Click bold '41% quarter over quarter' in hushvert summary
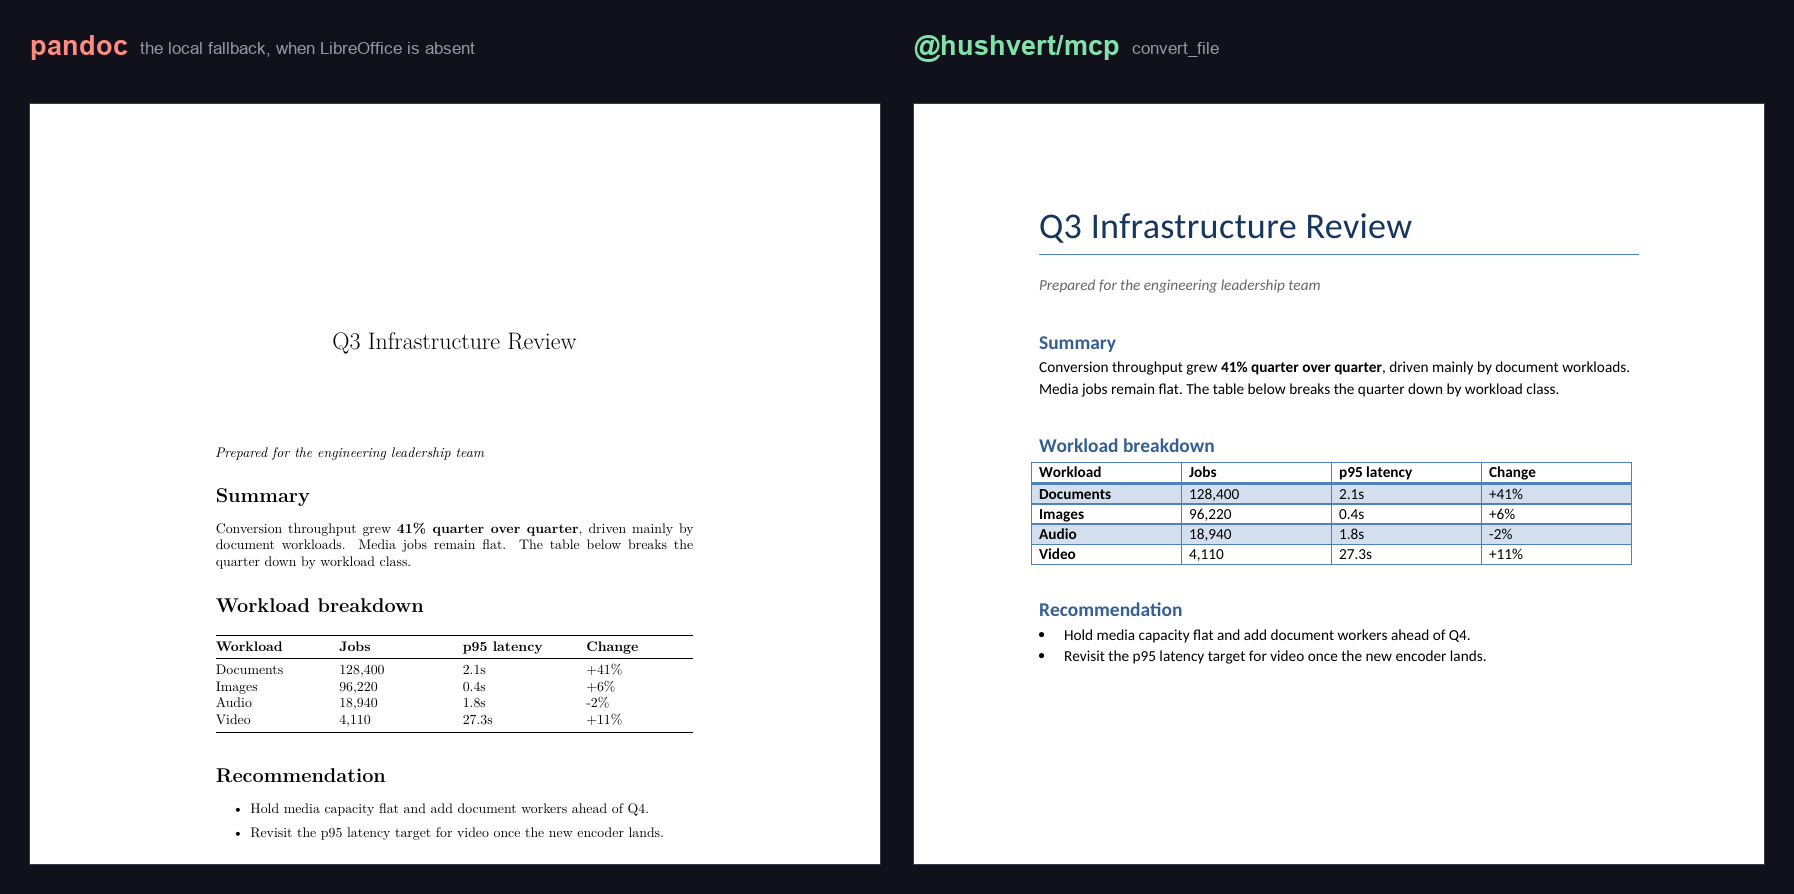Viewport: 1794px width, 894px height. click(x=1301, y=367)
